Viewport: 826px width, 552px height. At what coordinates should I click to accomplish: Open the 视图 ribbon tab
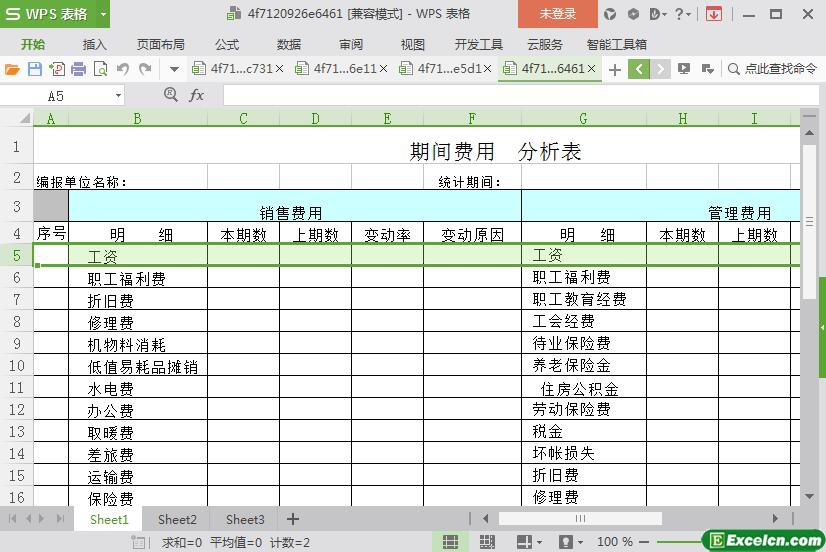click(x=412, y=45)
